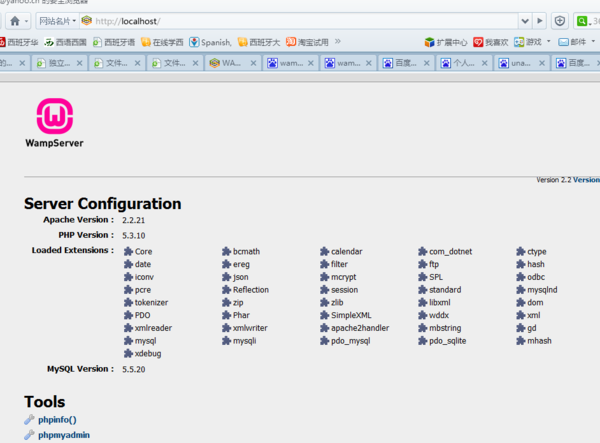Open the 网站名片 site card dropdown
The width and height of the screenshot is (600, 443).
tap(56, 20)
